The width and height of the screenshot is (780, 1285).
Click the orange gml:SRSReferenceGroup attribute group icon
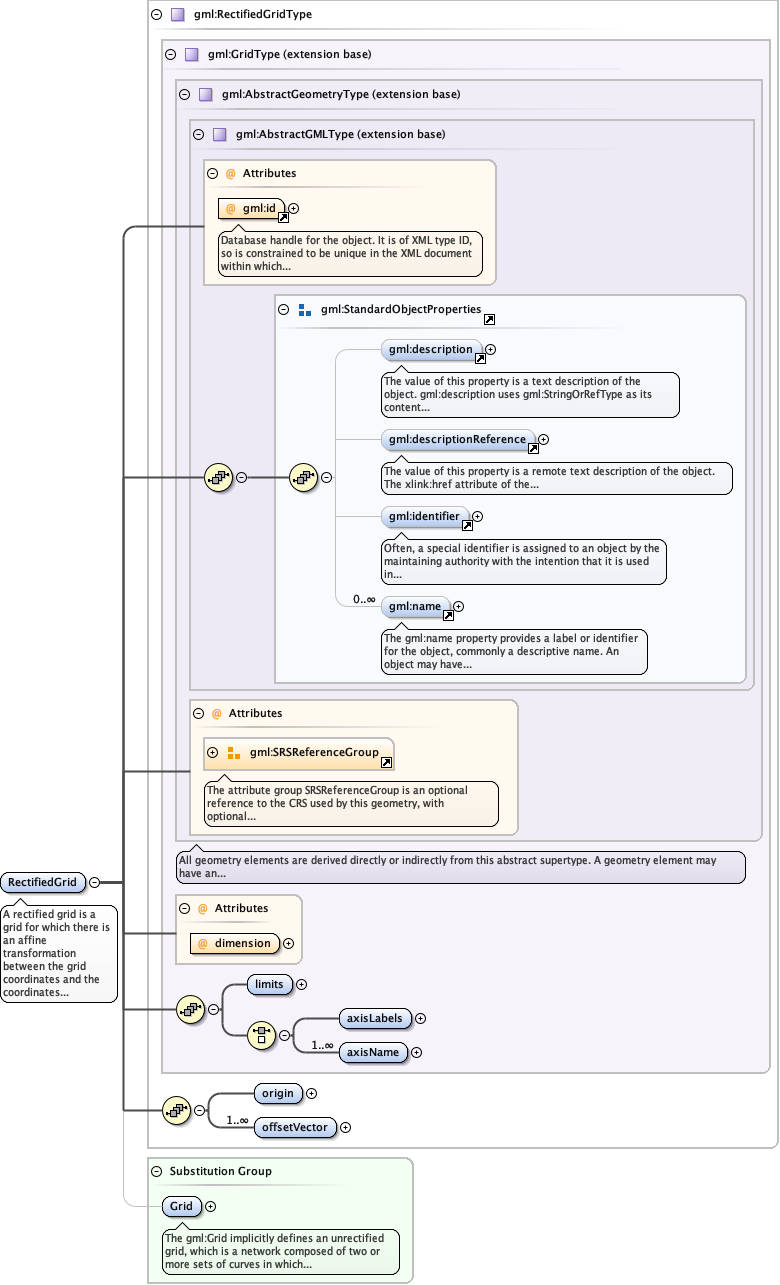point(233,753)
